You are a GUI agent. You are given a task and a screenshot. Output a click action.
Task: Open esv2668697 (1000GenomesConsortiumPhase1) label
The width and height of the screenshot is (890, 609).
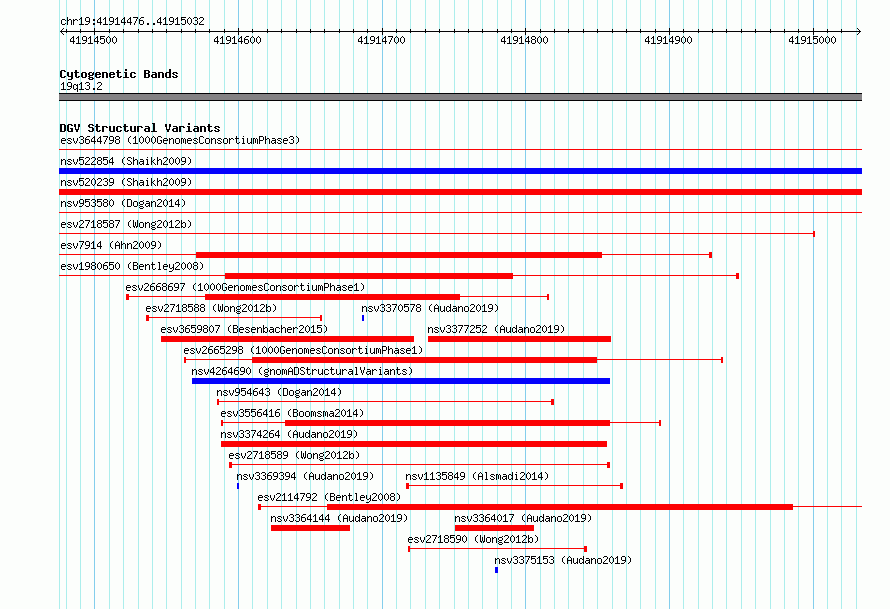[x=245, y=287]
